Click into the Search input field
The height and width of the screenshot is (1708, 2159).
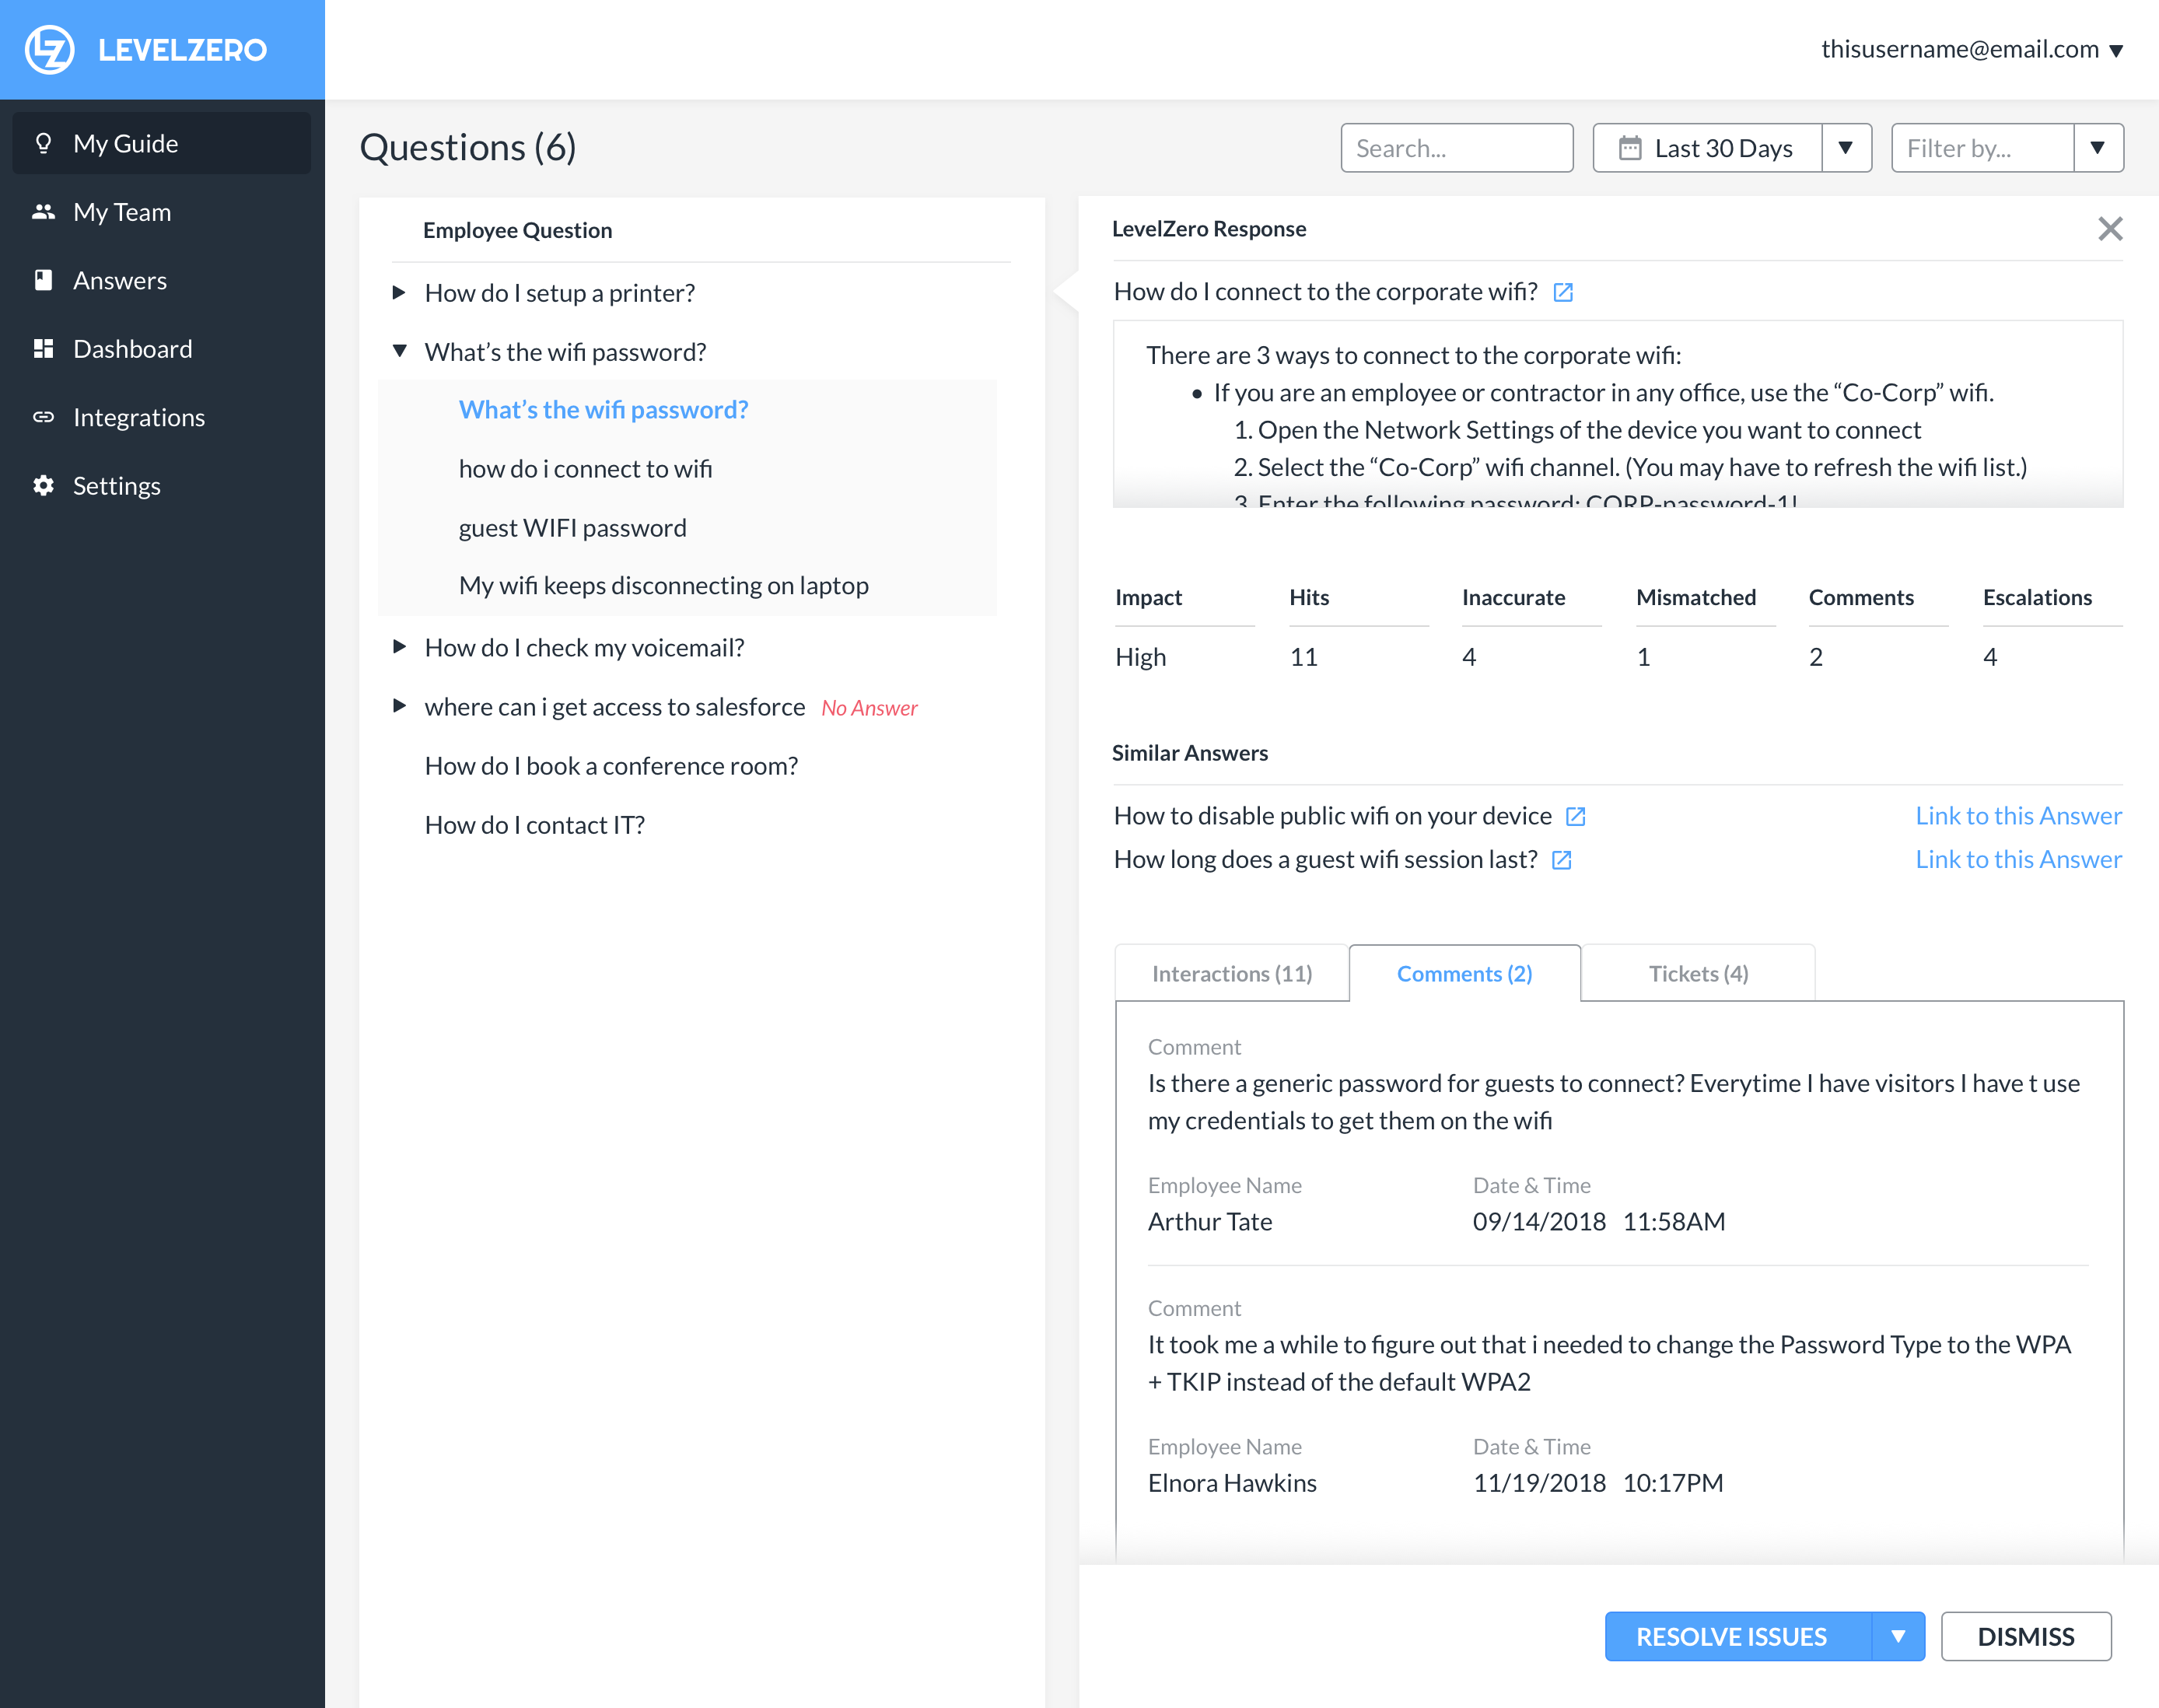click(1456, 148)
